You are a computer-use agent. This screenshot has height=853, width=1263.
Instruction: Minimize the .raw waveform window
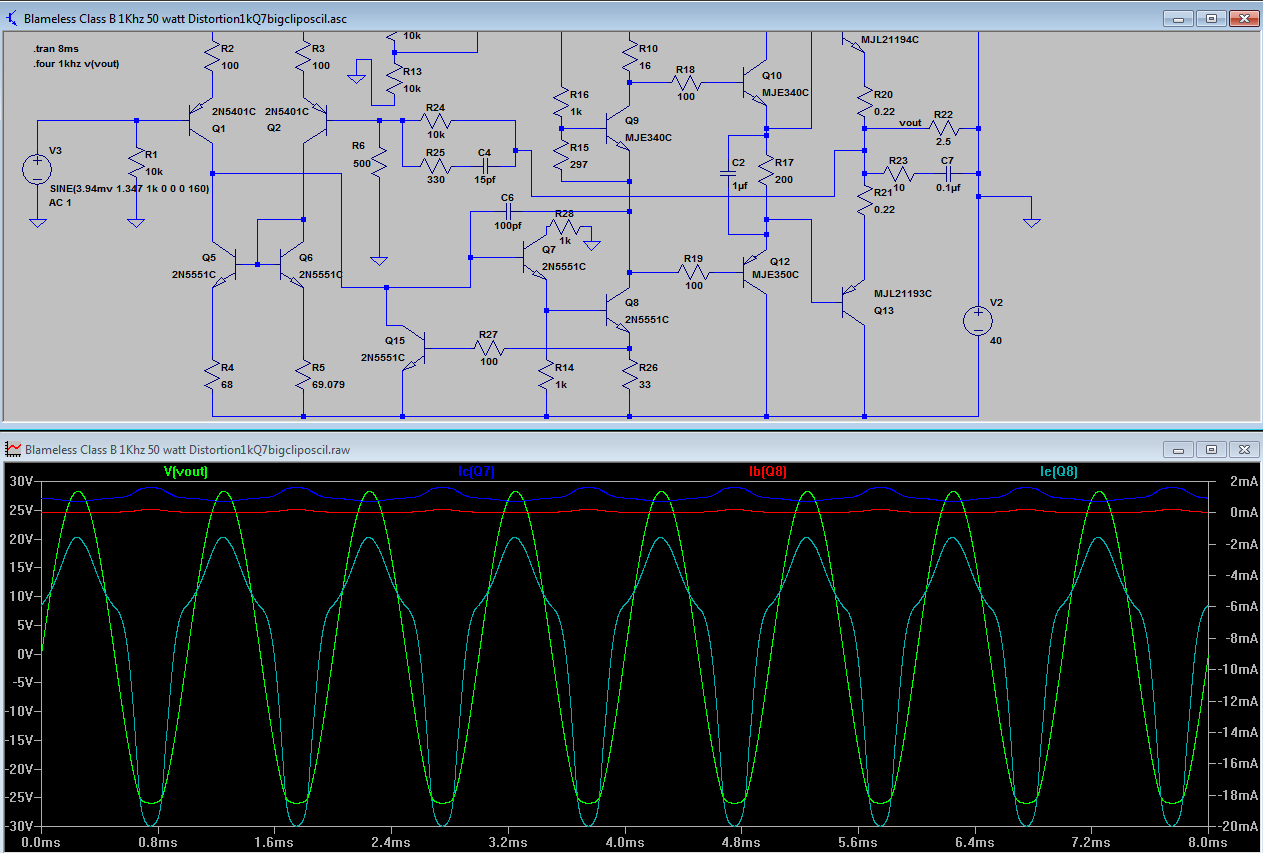pos(1177,449)
